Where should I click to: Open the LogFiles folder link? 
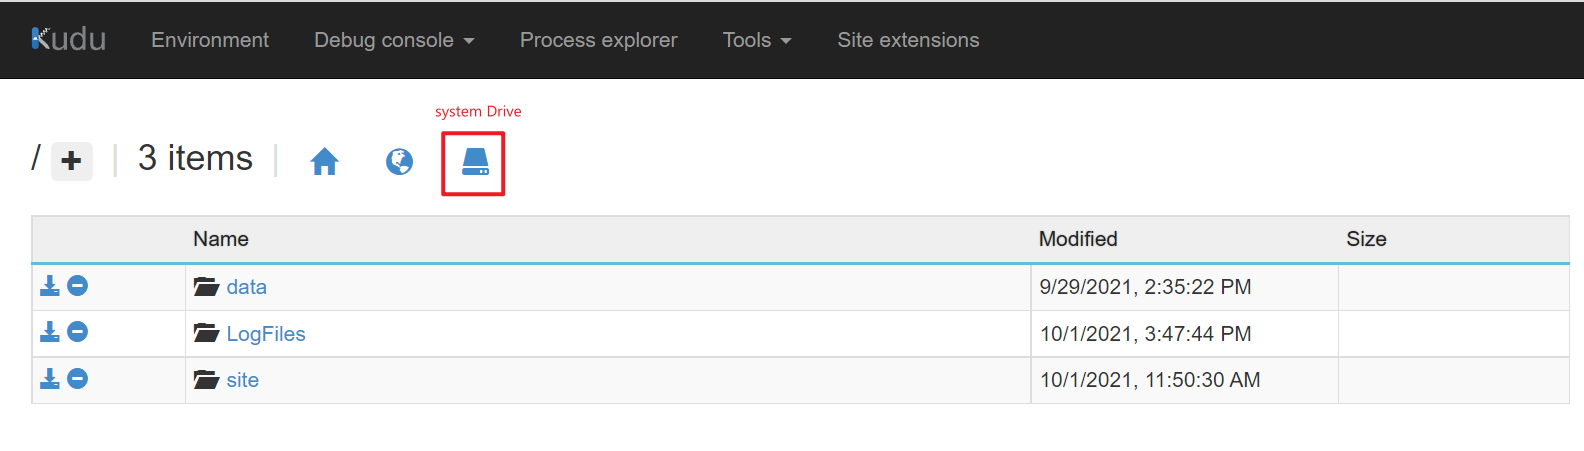(x=266, y=334)
